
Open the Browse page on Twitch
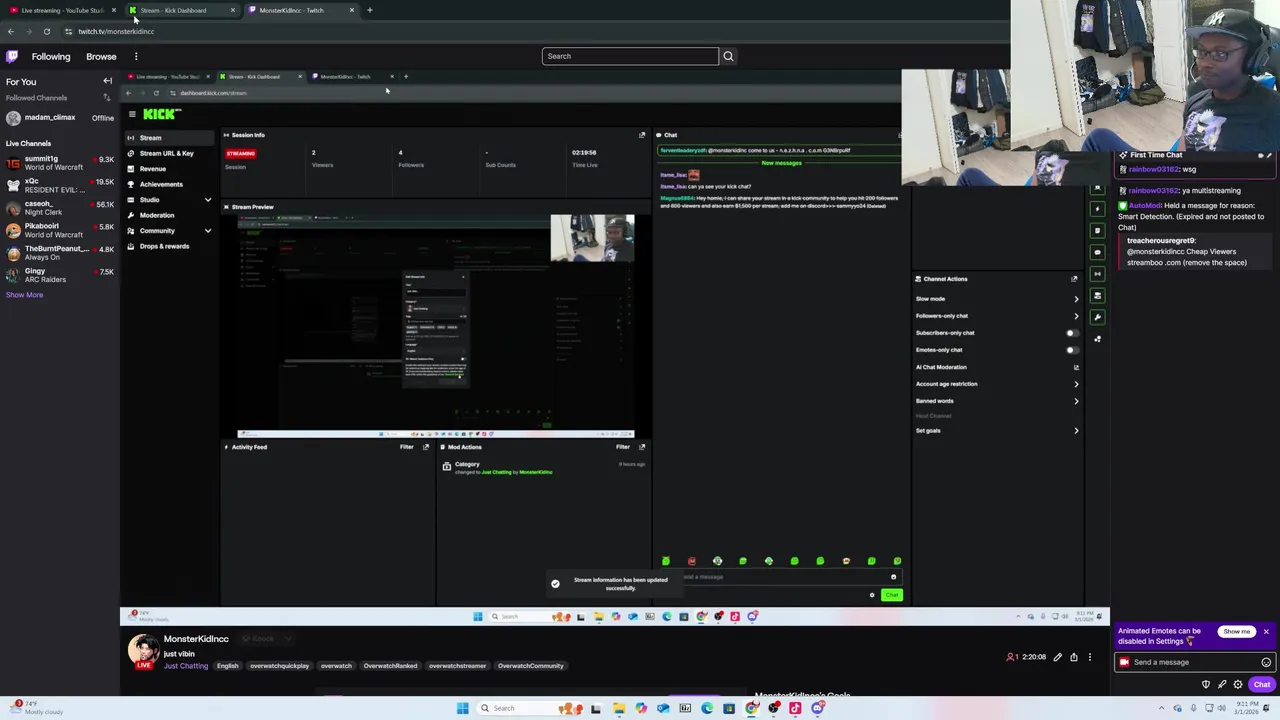(x=101, y=57)
